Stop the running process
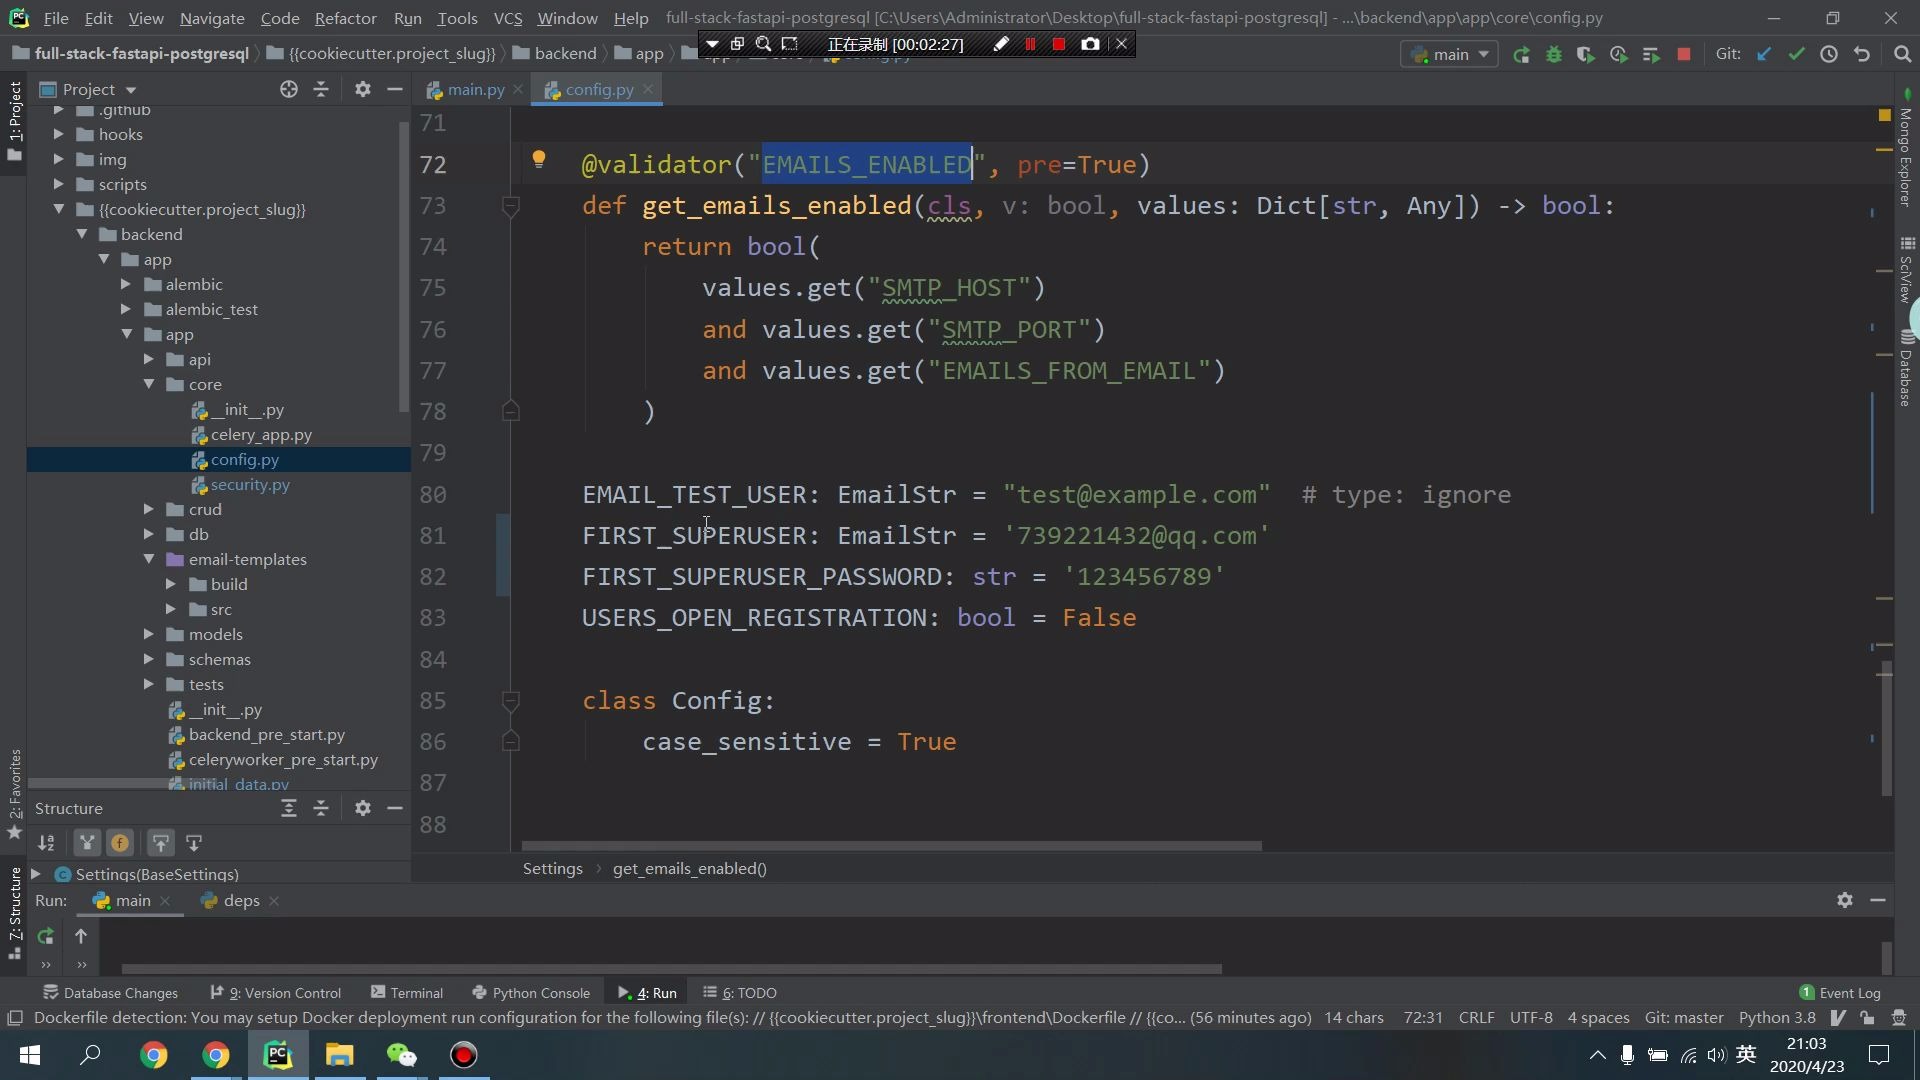Image resolution: width=1920 pixels, height=1080 pixels. pyautogui.click(x=1684, y=55)
